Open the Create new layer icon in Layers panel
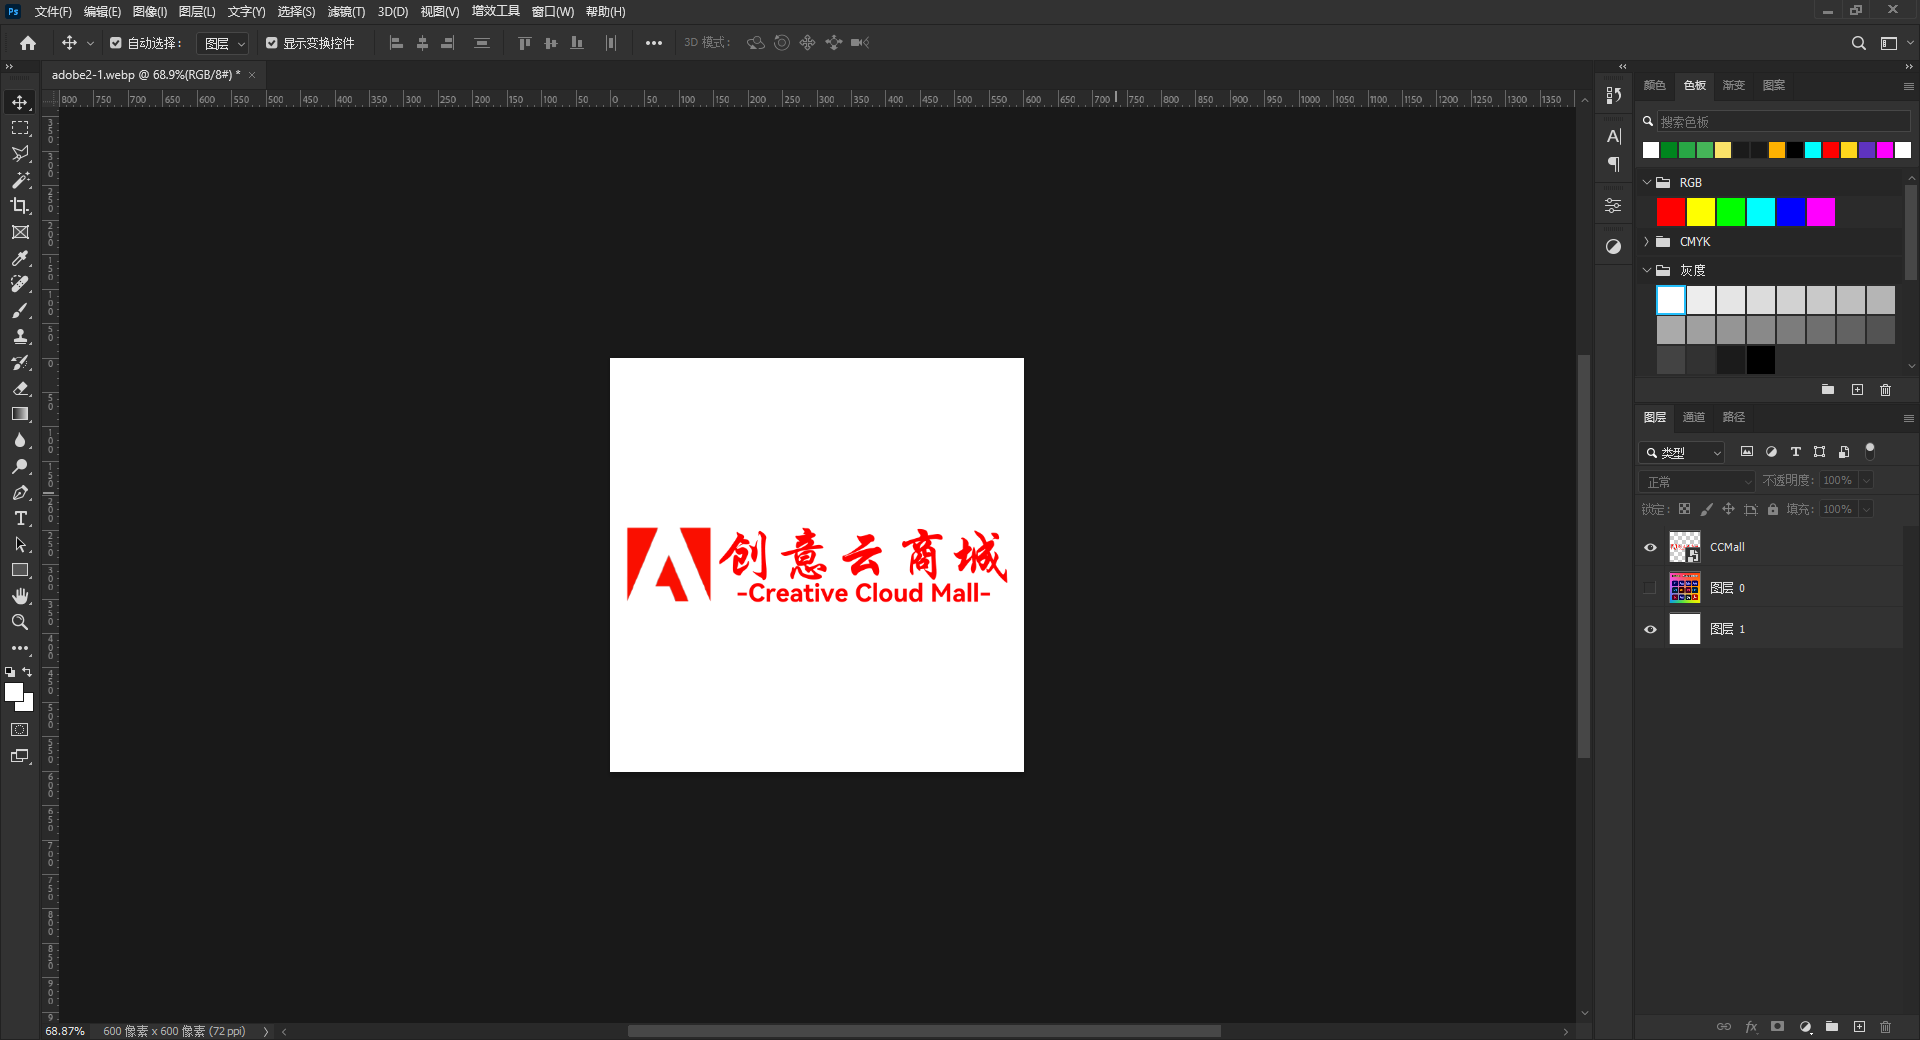Viewport: 1920px width, 1040px height. pos(1861,1027)
